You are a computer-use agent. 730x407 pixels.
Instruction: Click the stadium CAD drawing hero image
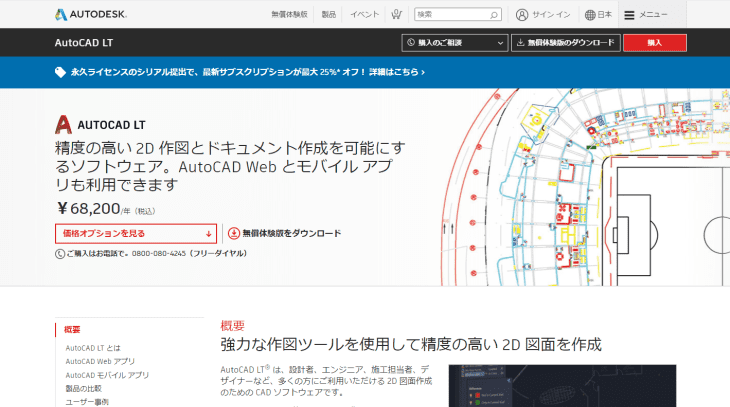585,187
